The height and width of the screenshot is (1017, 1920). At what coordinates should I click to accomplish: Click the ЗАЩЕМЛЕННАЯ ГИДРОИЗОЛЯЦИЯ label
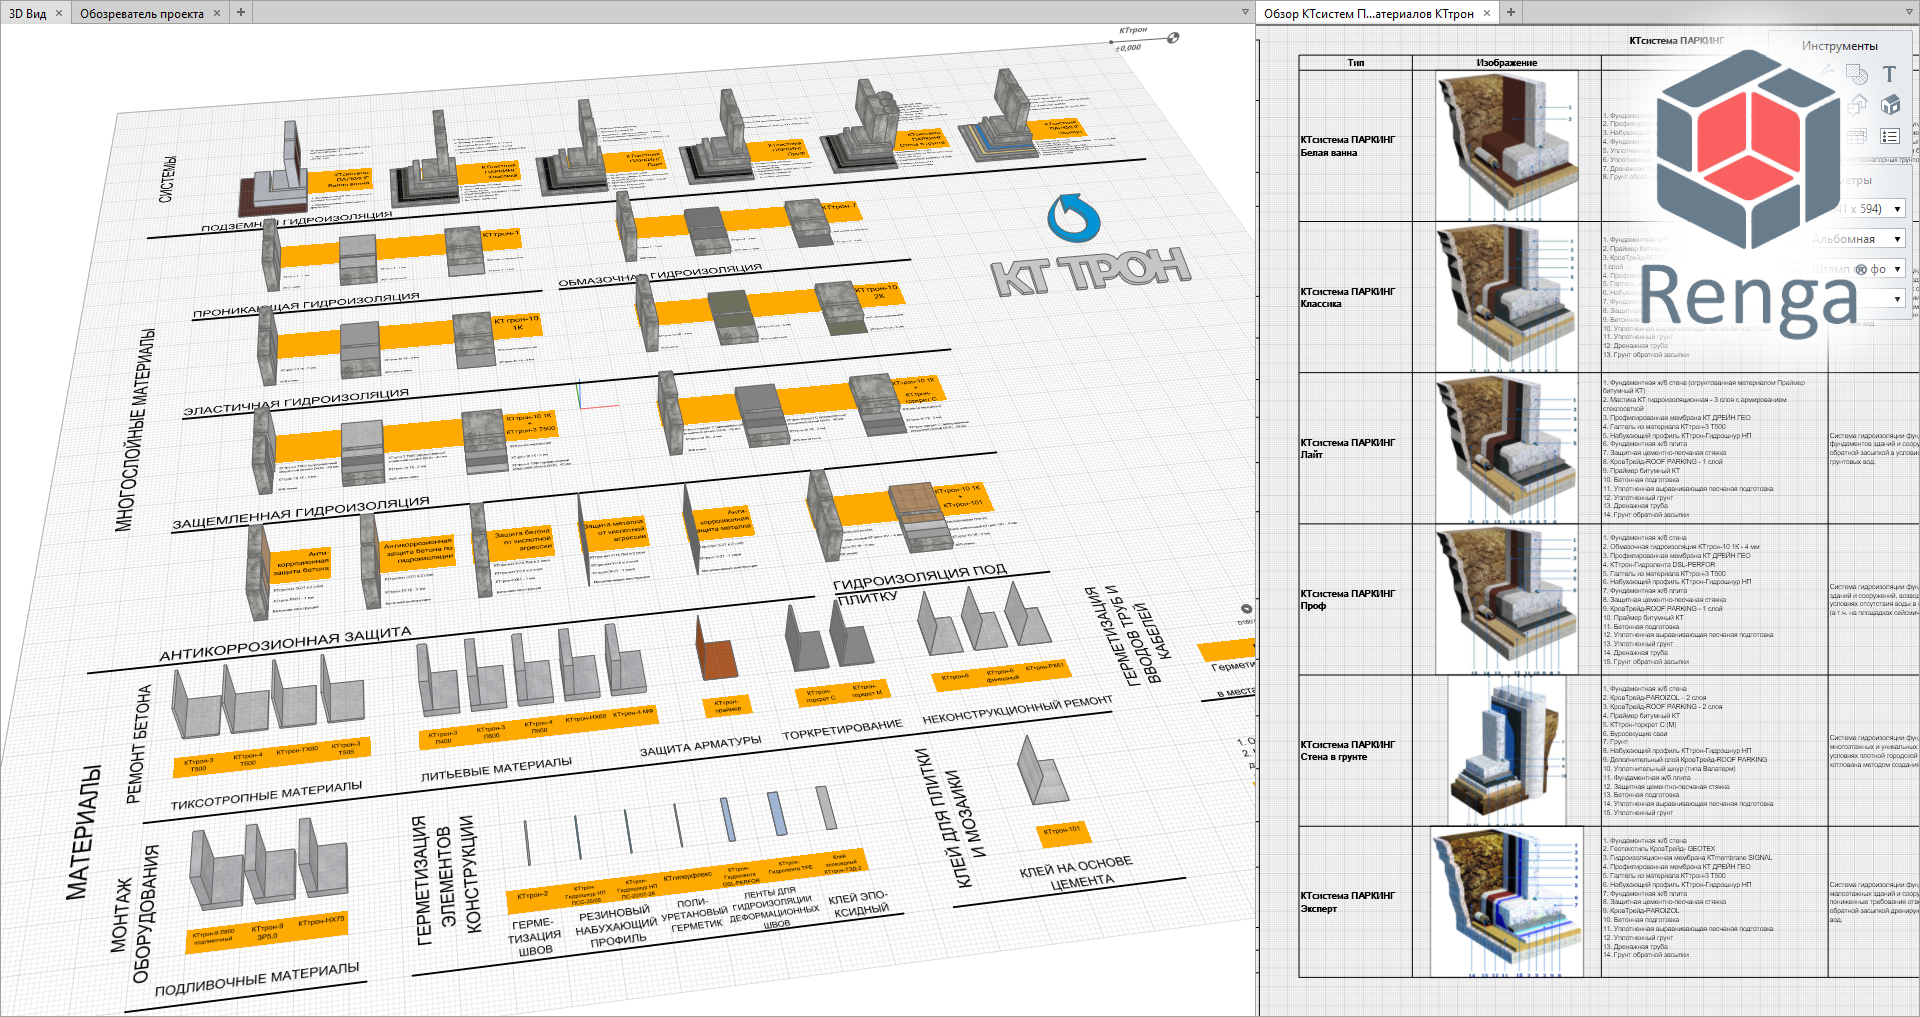pyautogui.click(x=301, y=513)
